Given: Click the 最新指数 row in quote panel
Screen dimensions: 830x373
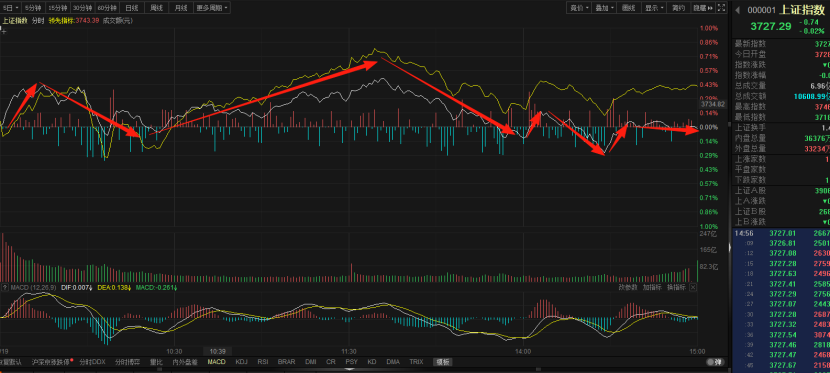Looking at the screenshot, I should click(x=781, y=44).
